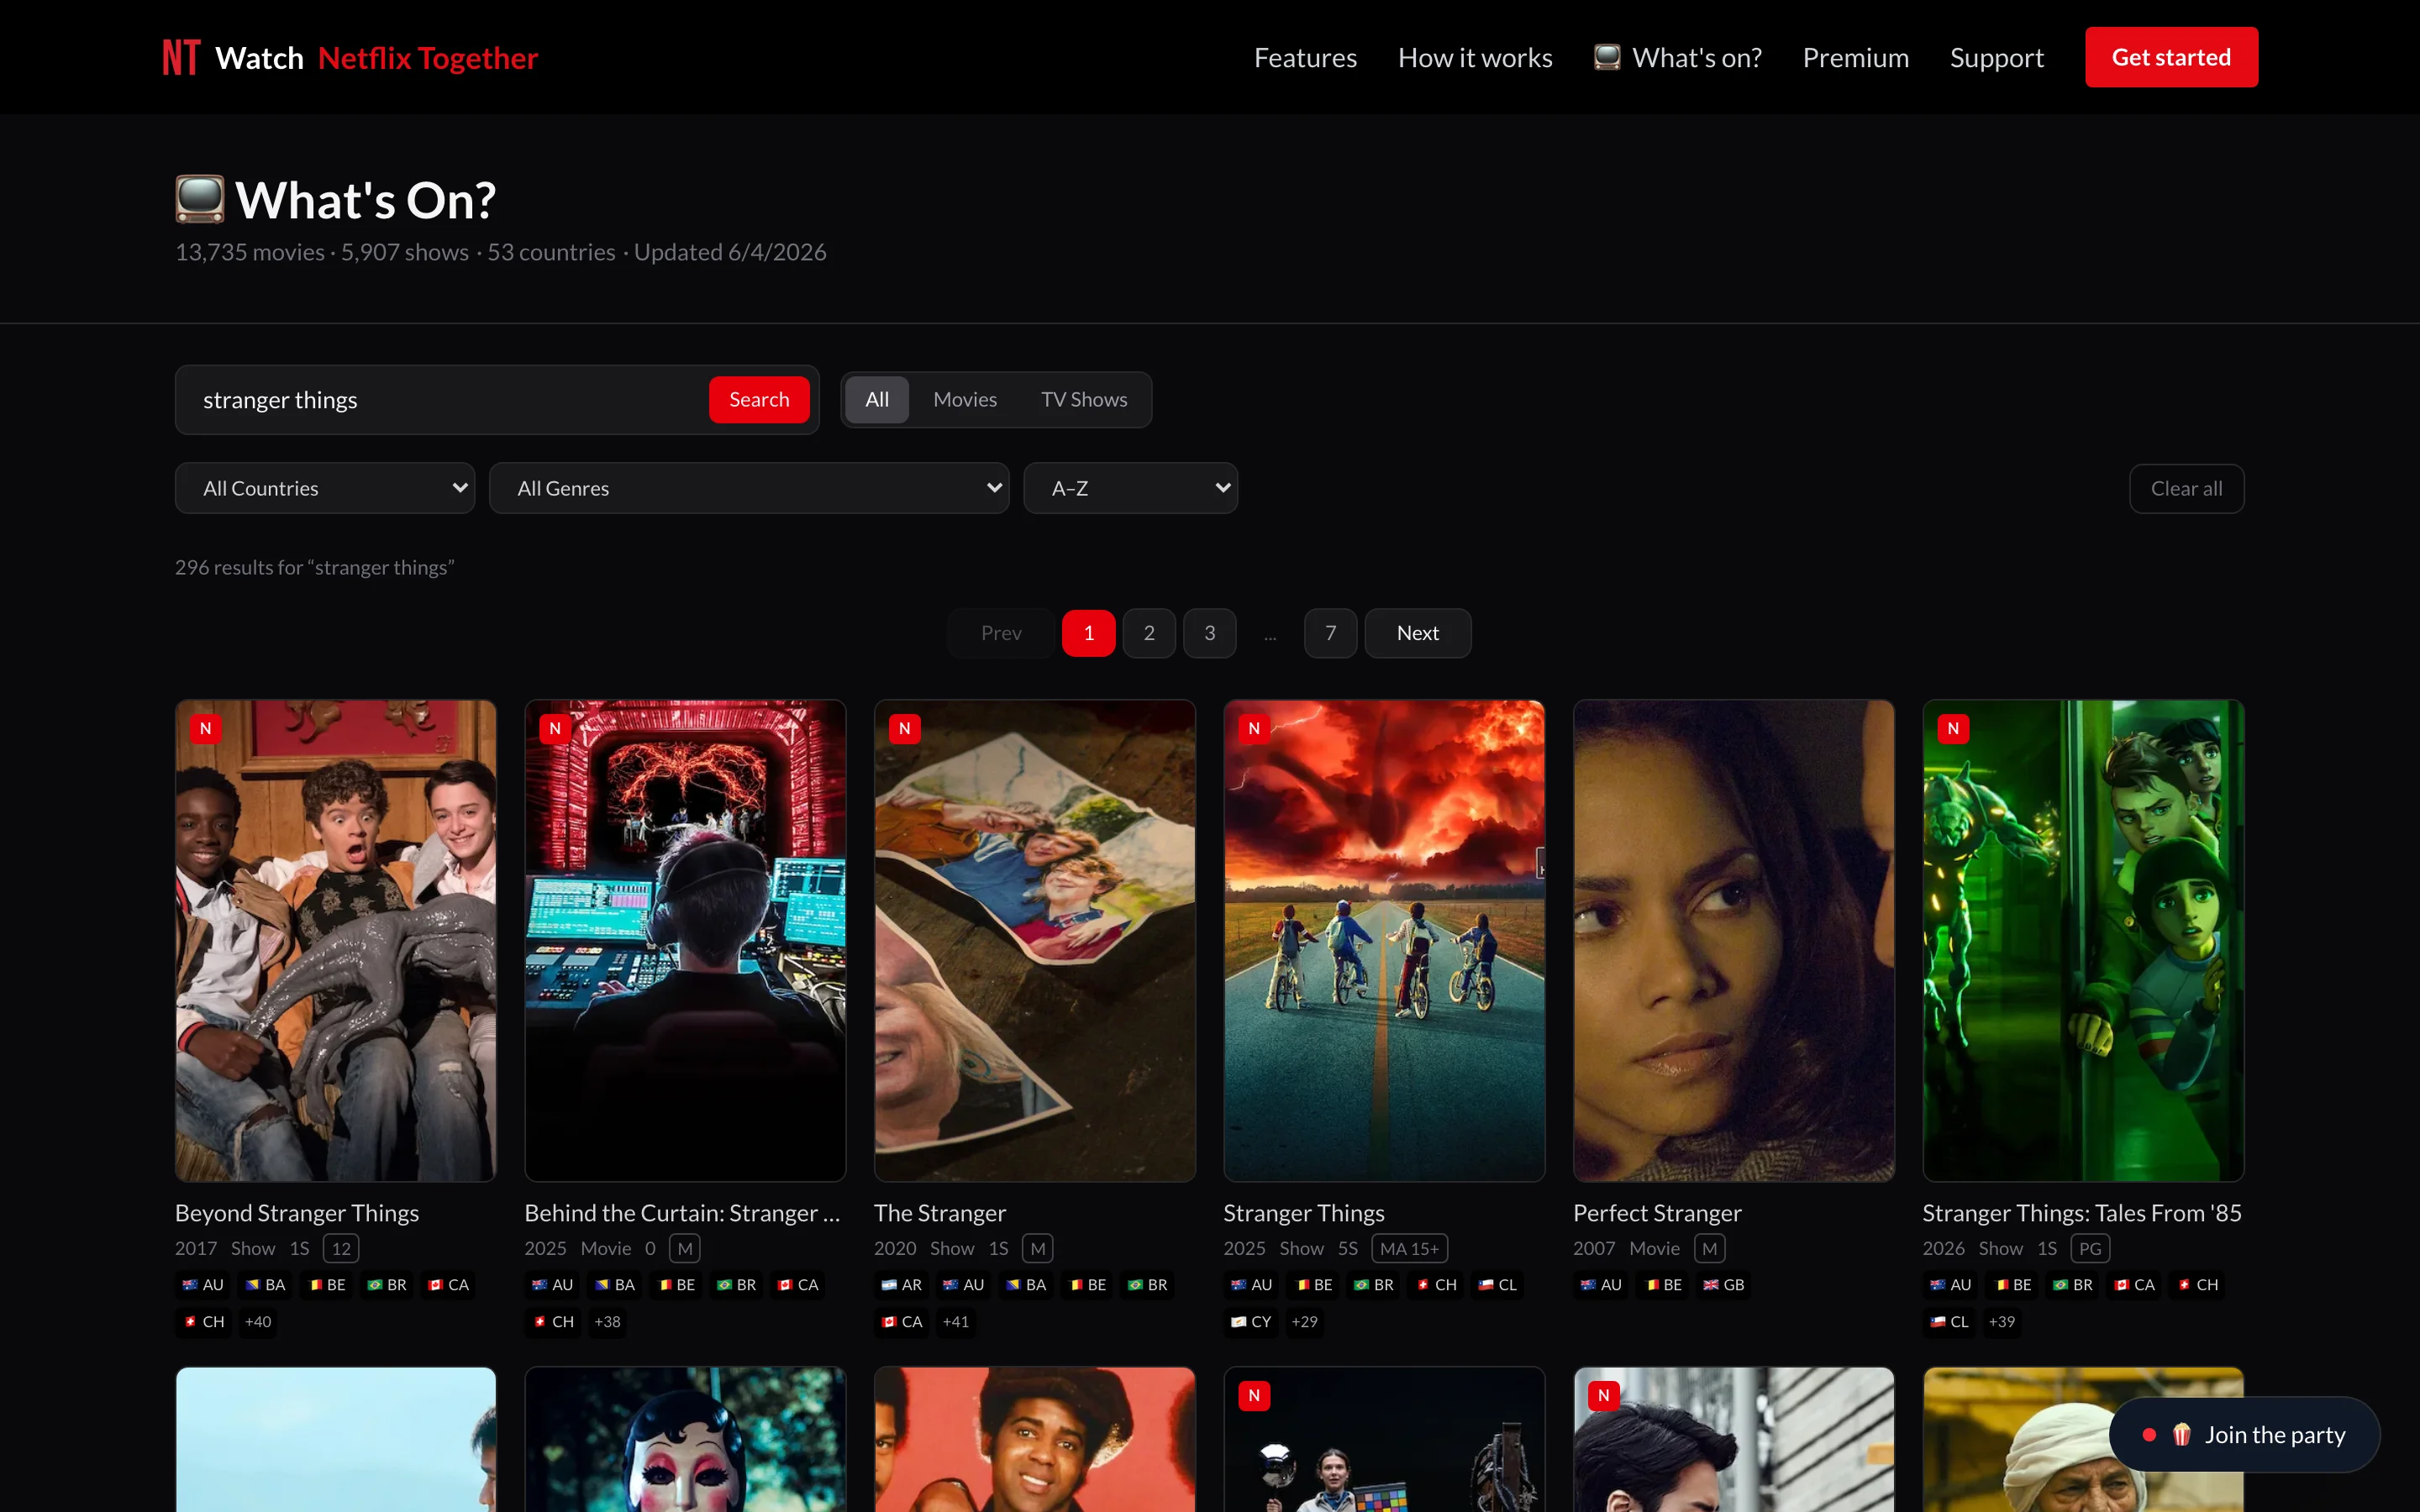Open the All Genres dropdown
The image size is (2420, 1512).
pyautogui.click(x=749, y=488)
